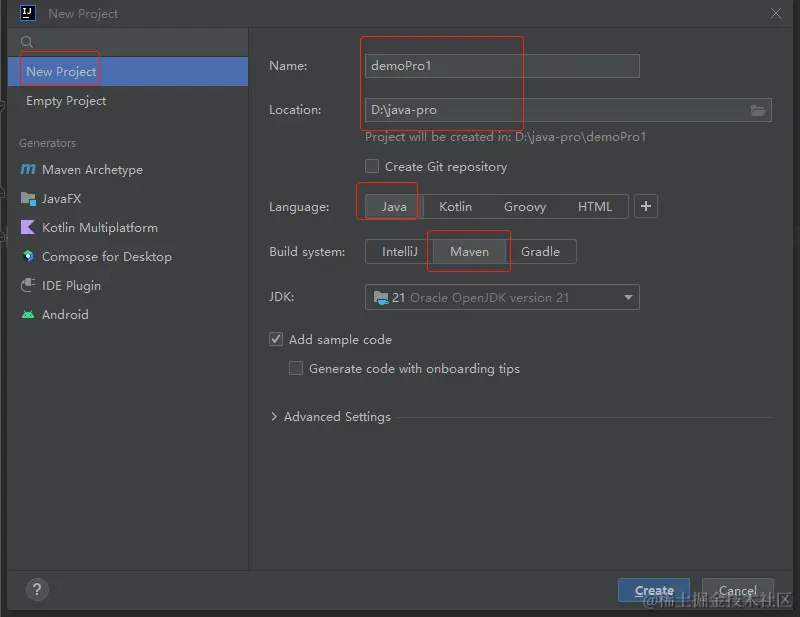Select Kotlin Multiplatform generator

[128, 228]
